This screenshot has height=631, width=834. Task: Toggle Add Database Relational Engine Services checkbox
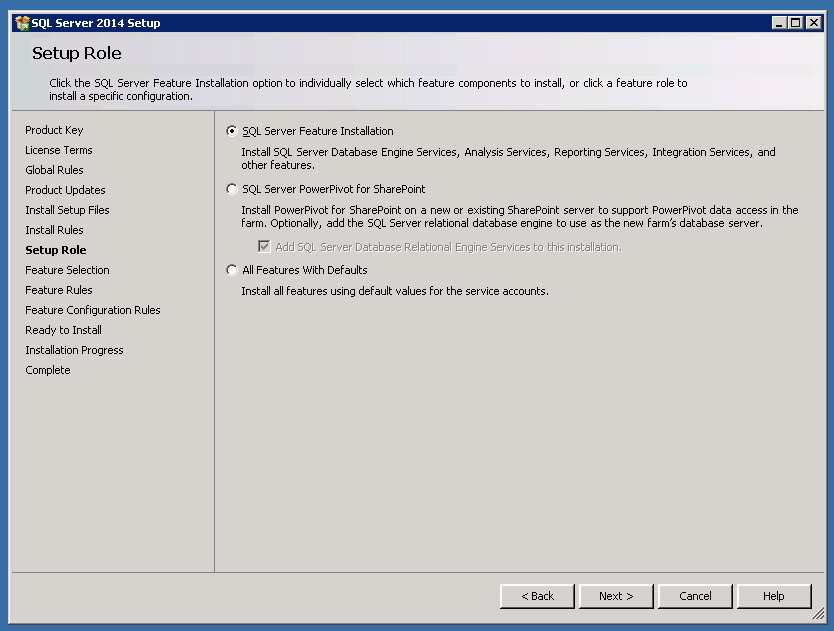click(x=265, y=247)
